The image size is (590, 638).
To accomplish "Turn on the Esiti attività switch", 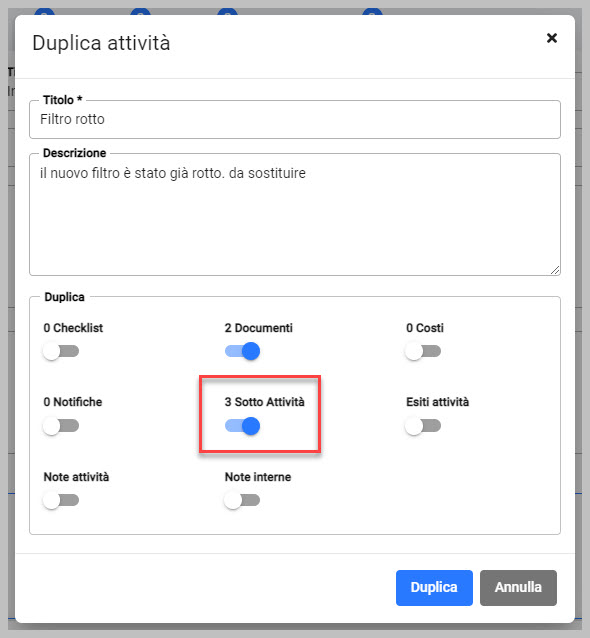I will pos(423,426).
